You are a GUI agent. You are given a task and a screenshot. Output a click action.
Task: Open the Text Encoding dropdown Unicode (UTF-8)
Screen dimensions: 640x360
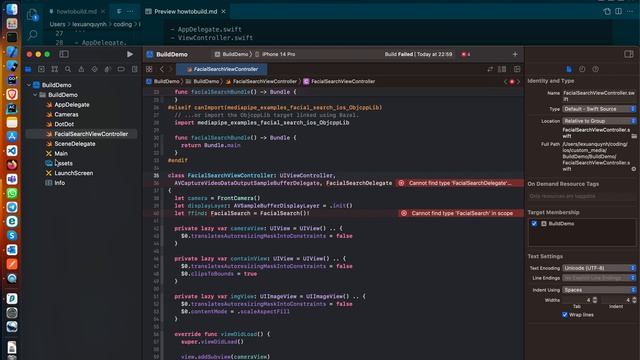(599, 268)
